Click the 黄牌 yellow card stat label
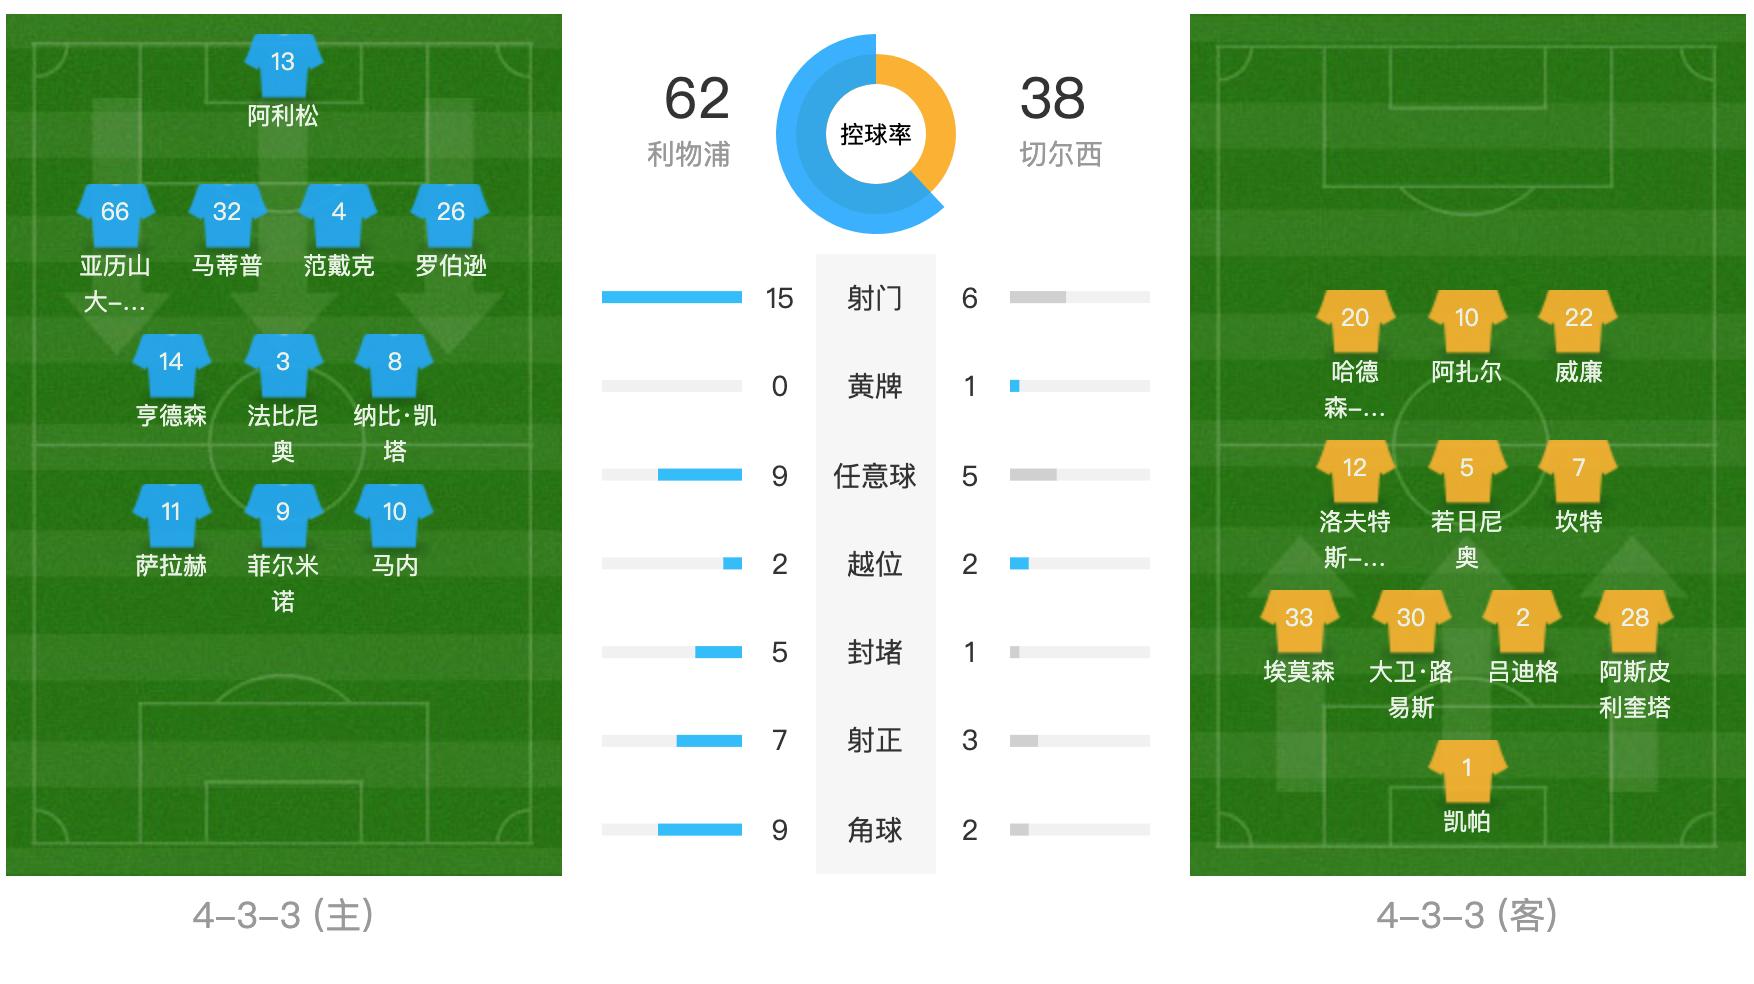The width and height of the screenshot is (1754, 984). [875, 386]
